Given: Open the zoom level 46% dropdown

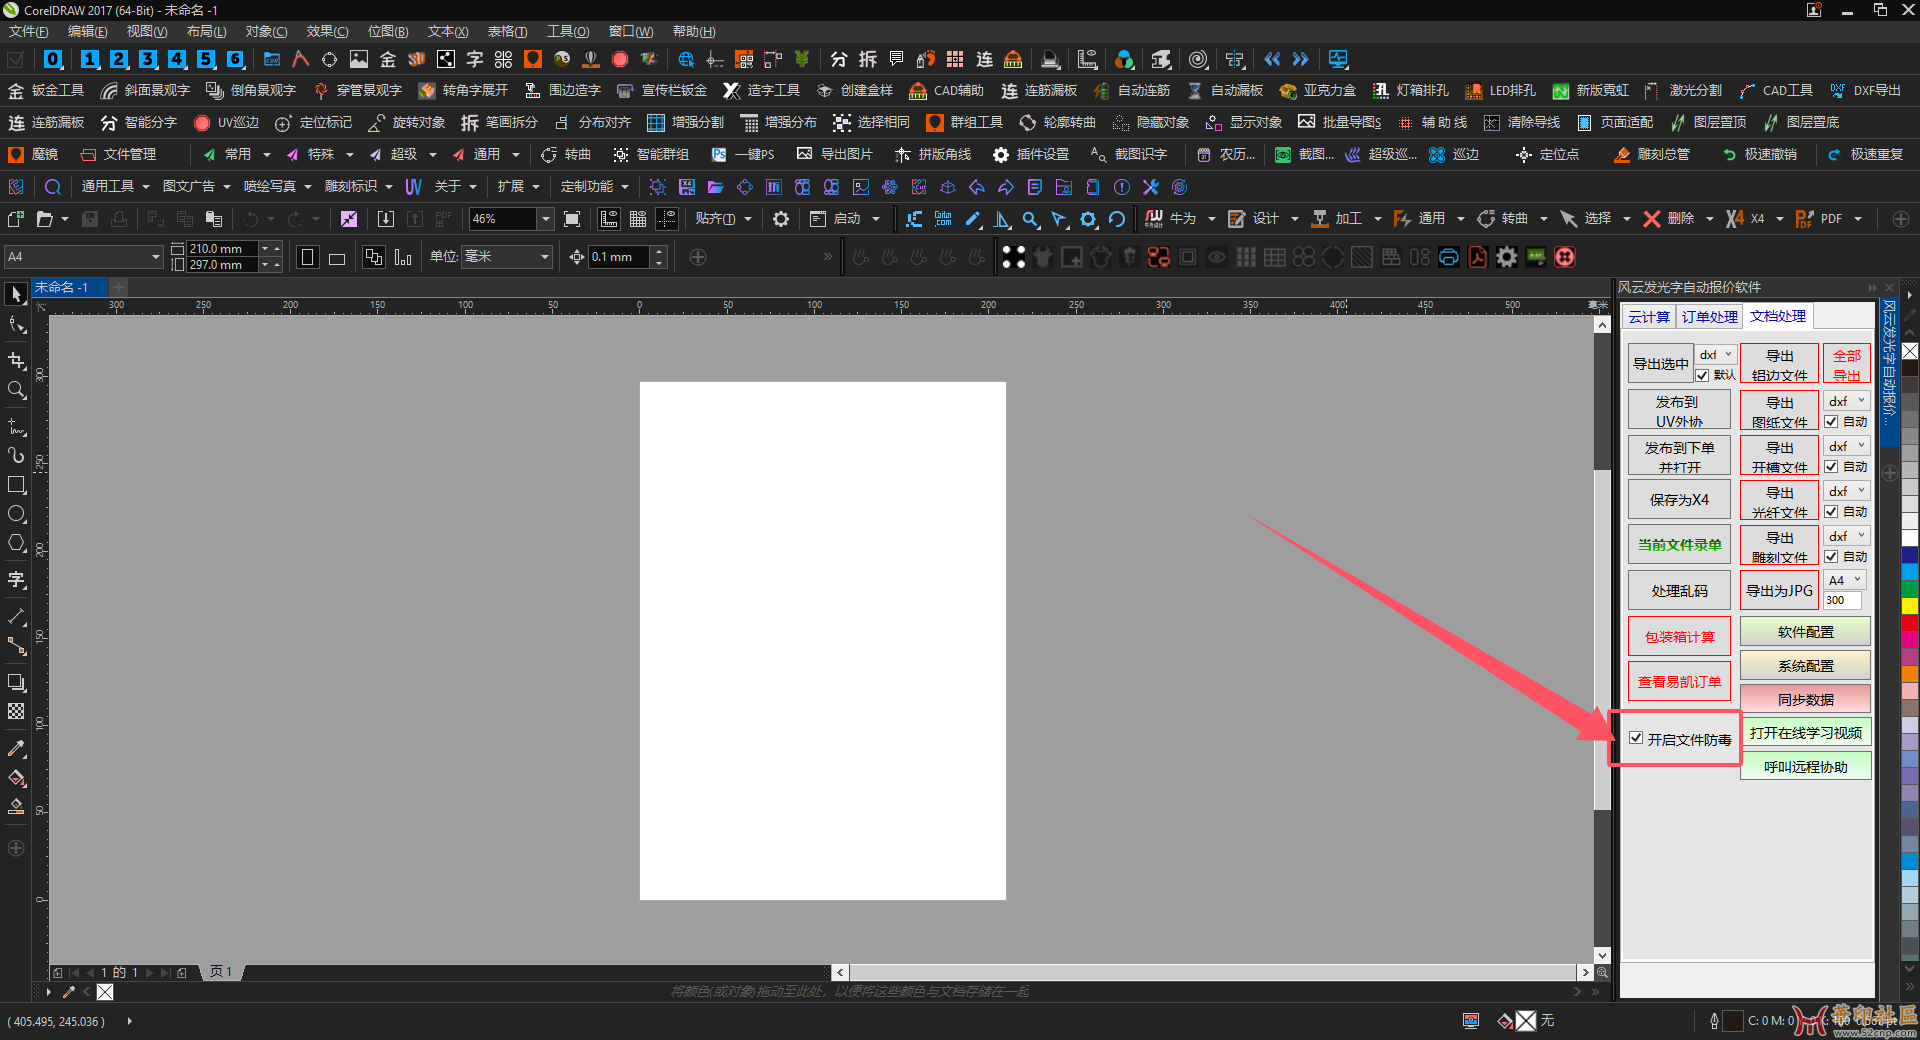Looking at the screenshot, I should point(545,219).
